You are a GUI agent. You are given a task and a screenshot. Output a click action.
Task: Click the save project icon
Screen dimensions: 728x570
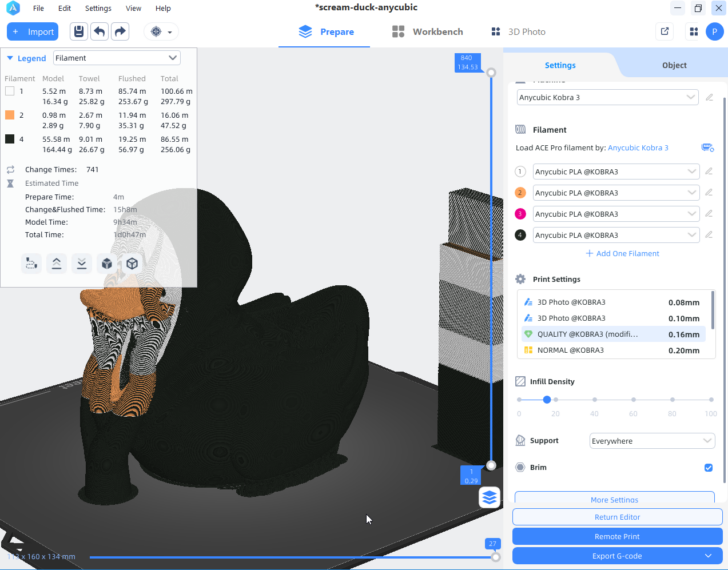(x=79, y=32)
